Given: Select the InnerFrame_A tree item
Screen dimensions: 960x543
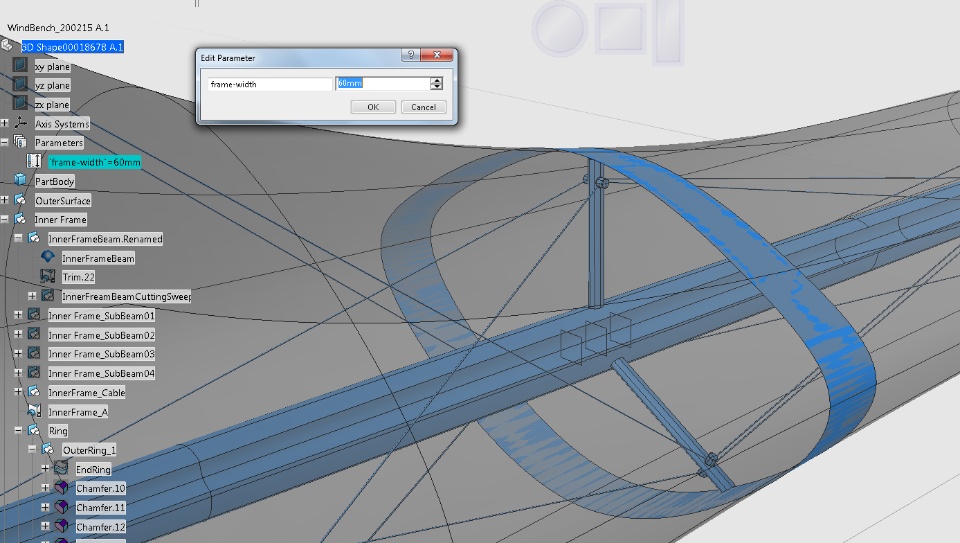Looking at the screenshot, I should (x=78, y=412).
